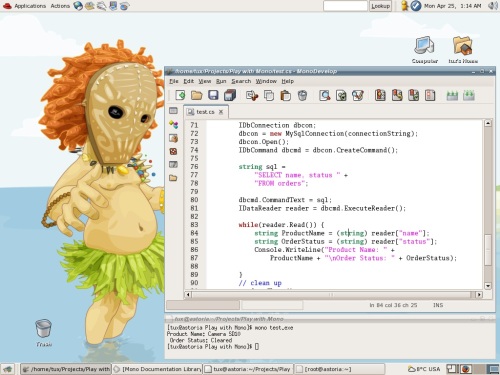This screenshot has height=375, width=500.
Task: Open the View menu
Action: pyautogui.click(x=205, y=81)
